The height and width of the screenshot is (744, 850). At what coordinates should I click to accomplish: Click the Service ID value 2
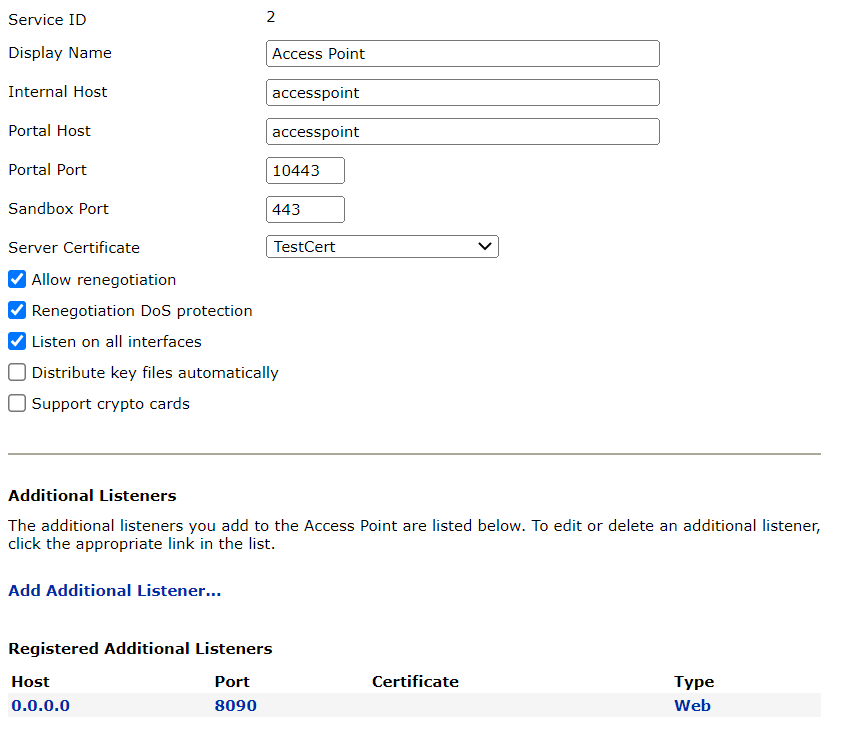[271, 17]
